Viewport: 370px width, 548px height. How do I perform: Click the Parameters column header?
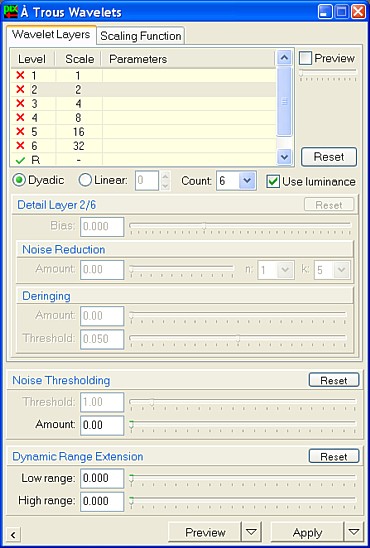coord(189,59)
